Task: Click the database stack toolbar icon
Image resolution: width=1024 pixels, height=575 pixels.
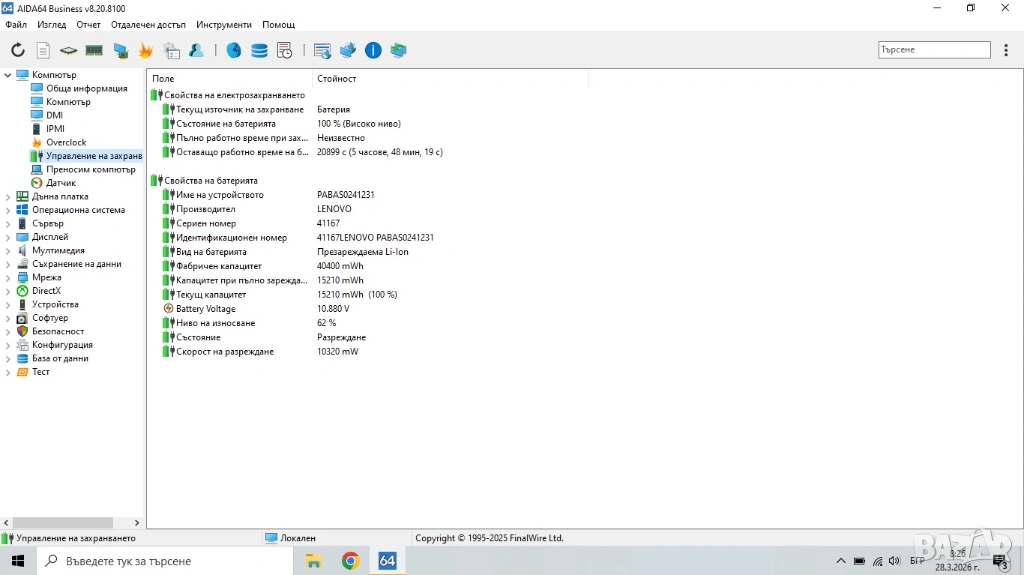Action: pos(259,50)
